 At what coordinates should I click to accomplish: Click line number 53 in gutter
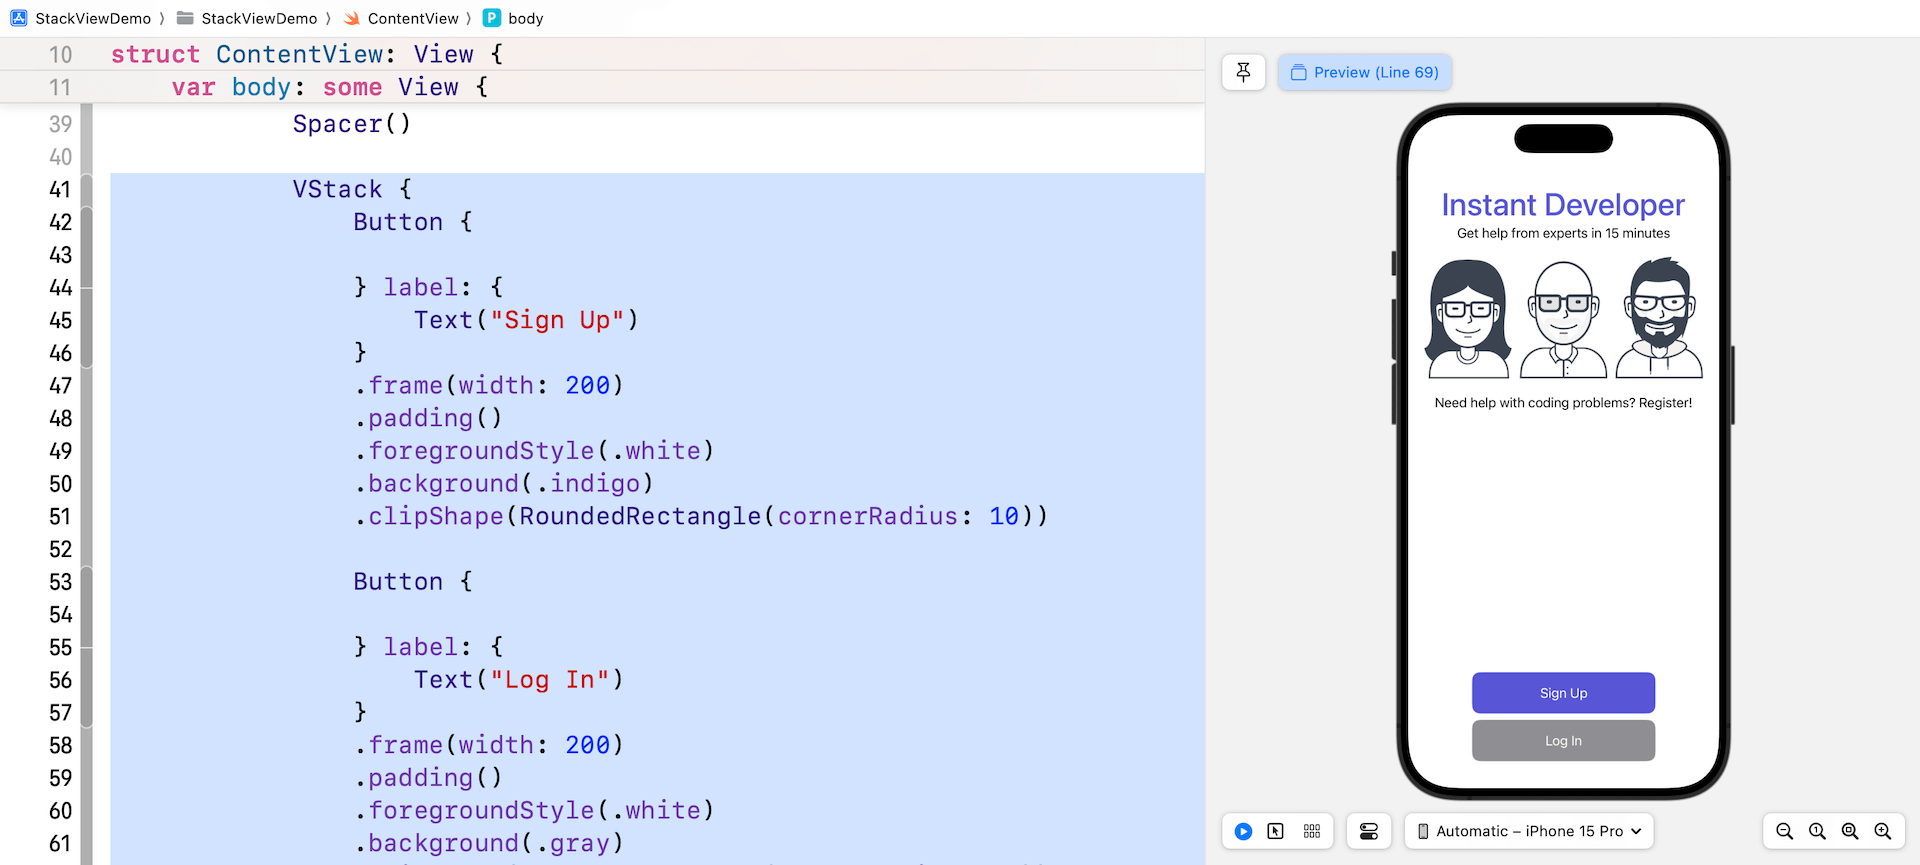click(x=60, y=582)
